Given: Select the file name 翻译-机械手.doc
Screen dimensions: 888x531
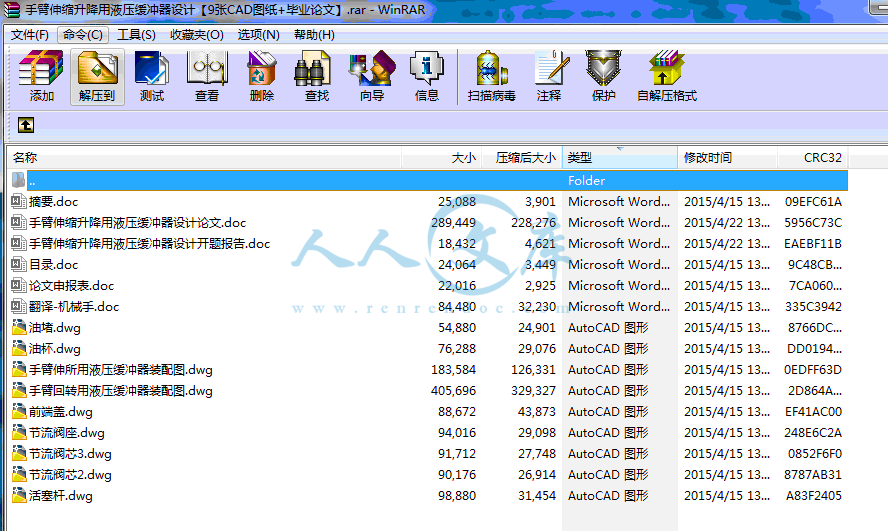Looking at the screenshot, I should (74, 306).
